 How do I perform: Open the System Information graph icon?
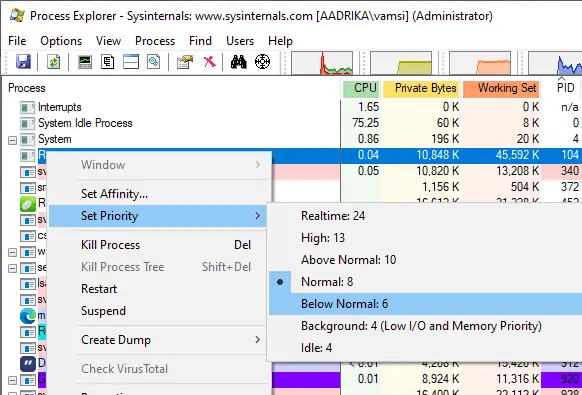tap(85, 62)
